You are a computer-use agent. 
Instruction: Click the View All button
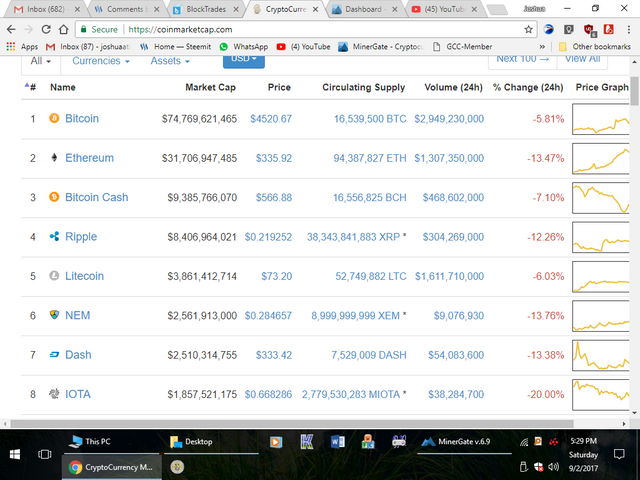pos(582,61)
